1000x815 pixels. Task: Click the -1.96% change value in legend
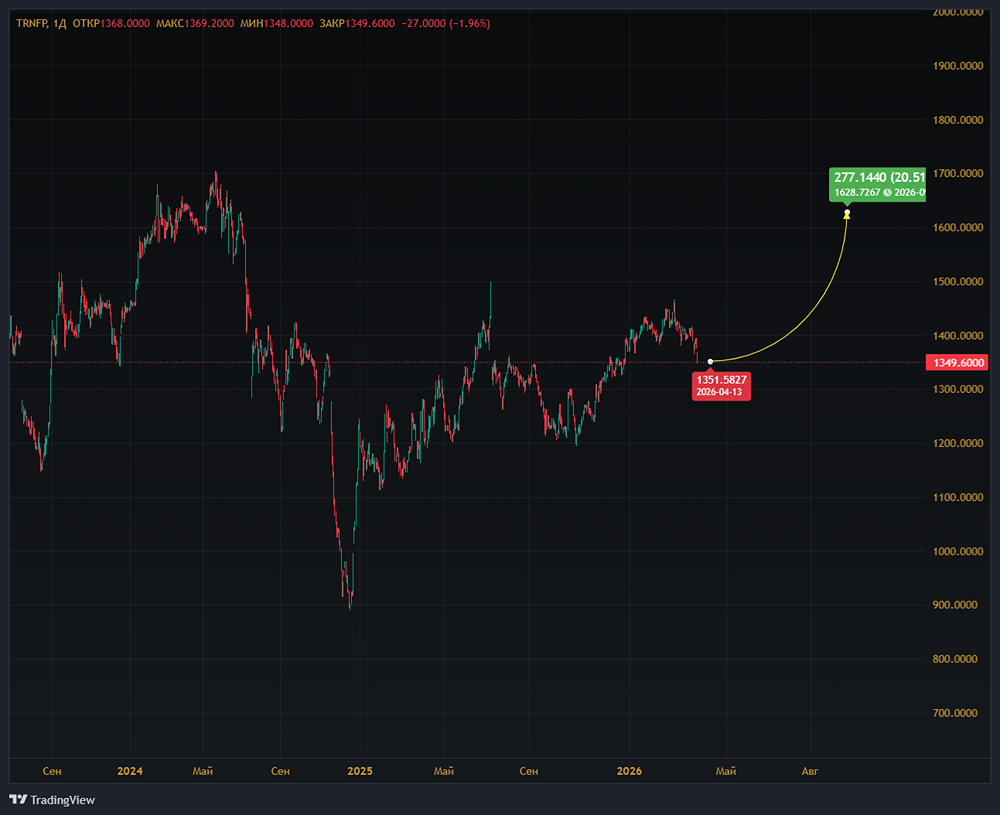coord(469,22)
